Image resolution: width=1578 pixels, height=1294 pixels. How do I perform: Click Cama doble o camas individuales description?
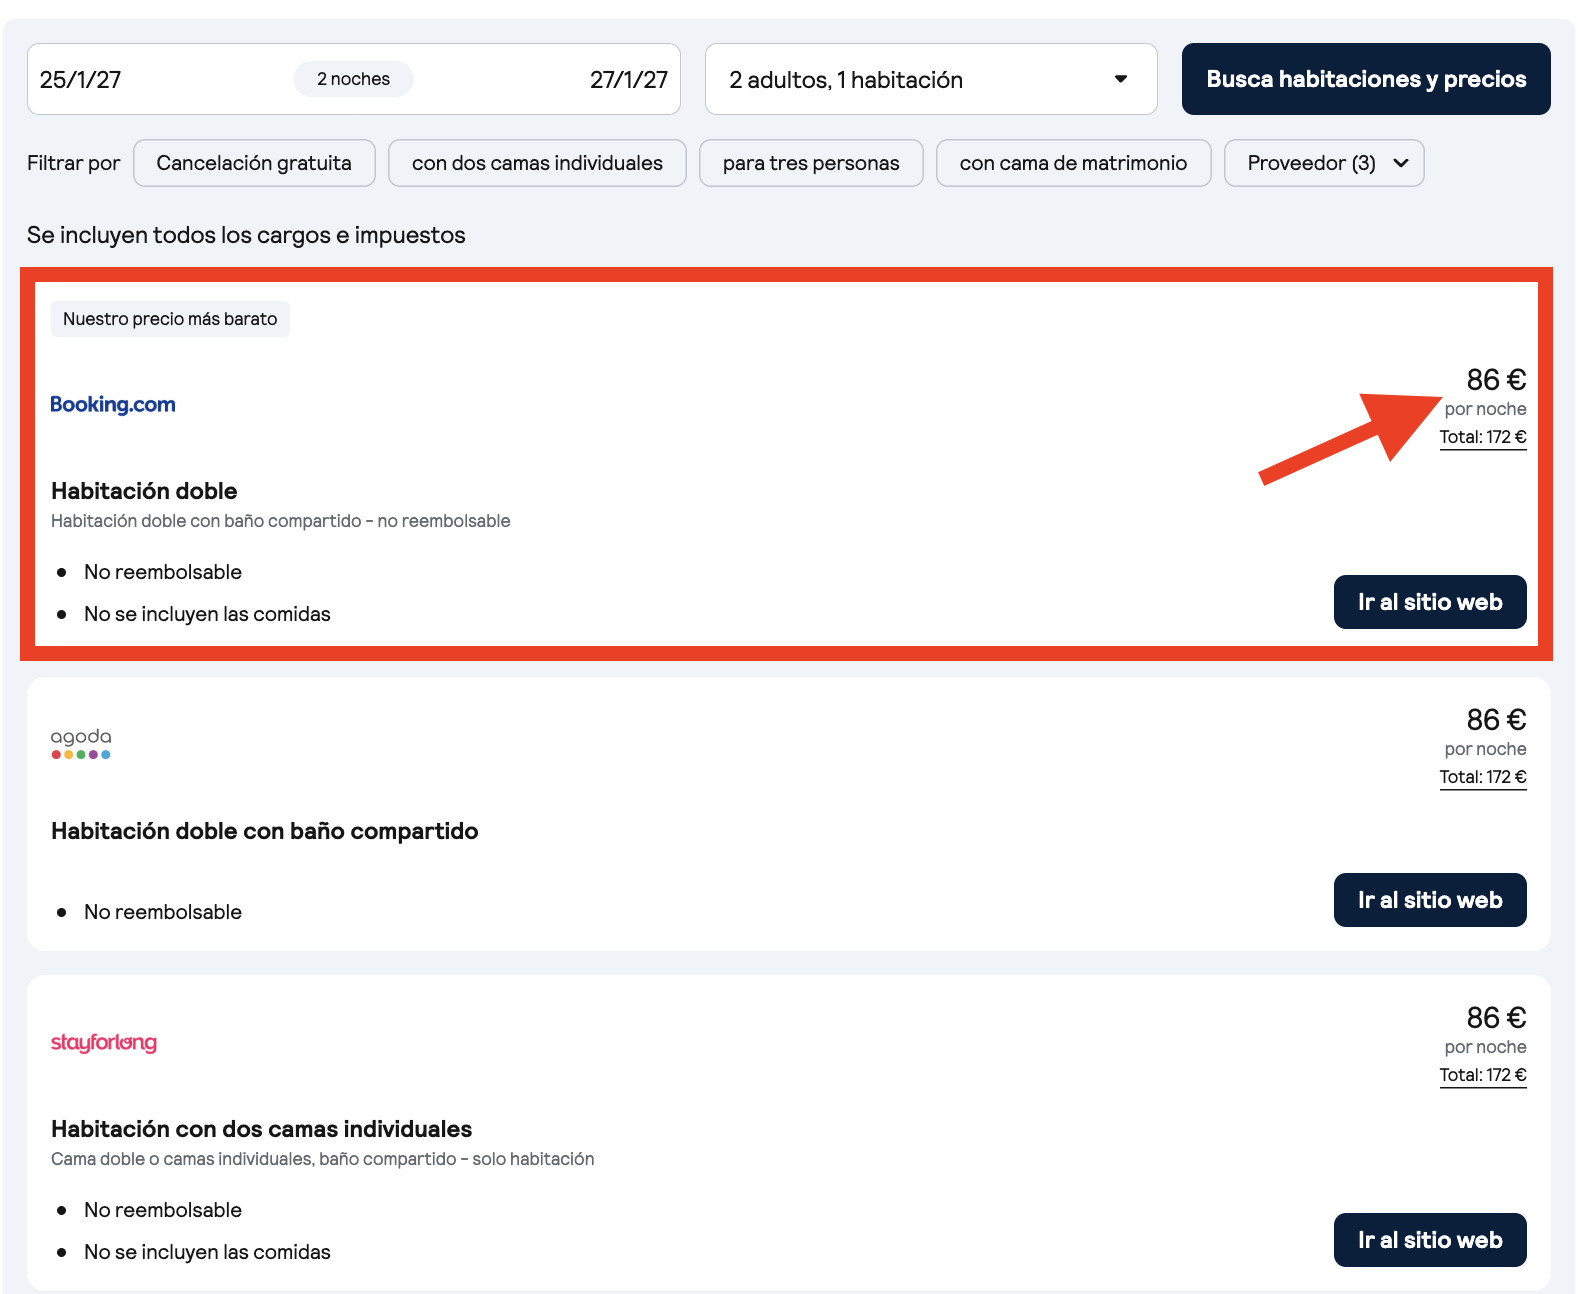pos(323,1159)
